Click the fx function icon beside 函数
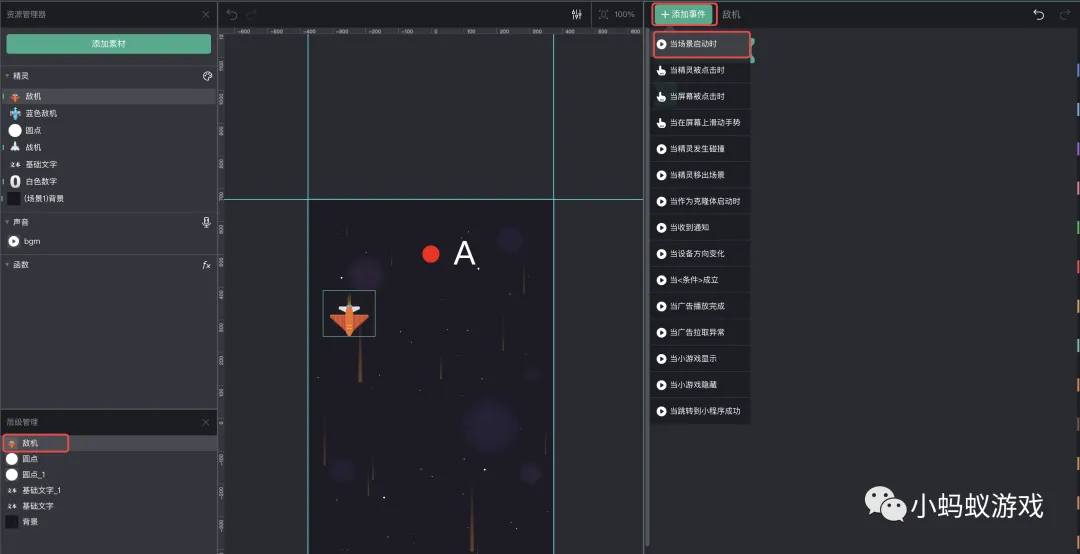The width and height of the screenshot is (1080, 554). (x=206, y=265)
